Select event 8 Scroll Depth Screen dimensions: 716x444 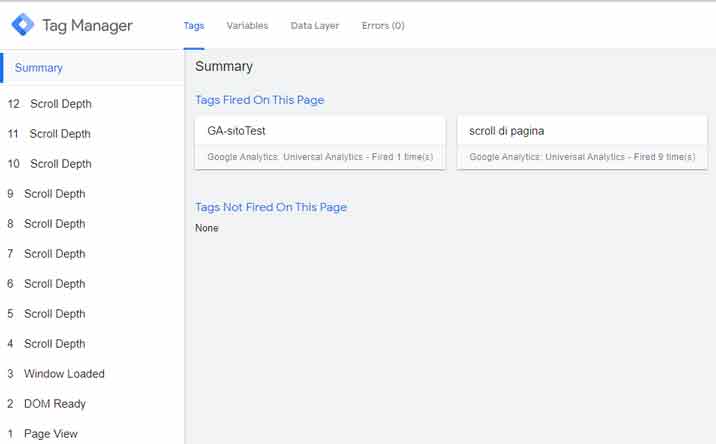[92, 224]
